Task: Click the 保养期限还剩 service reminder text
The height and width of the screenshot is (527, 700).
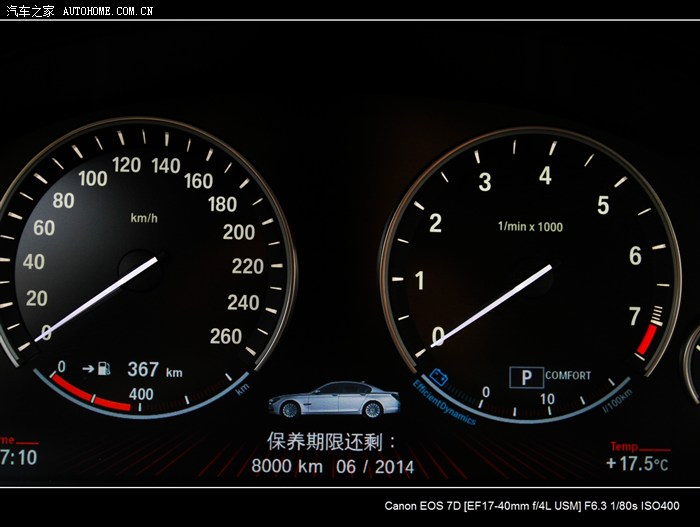Action: click(x=332, y=441)
